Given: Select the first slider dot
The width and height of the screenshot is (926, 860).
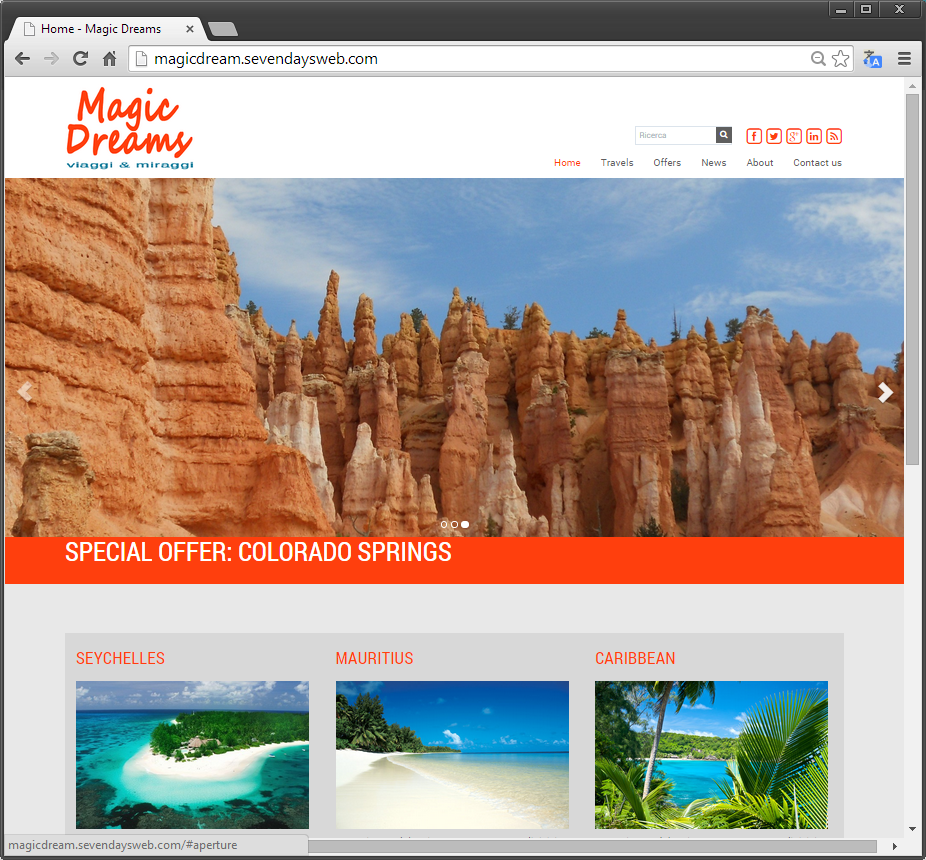Looking at the screenshot, I should (444, 525).
